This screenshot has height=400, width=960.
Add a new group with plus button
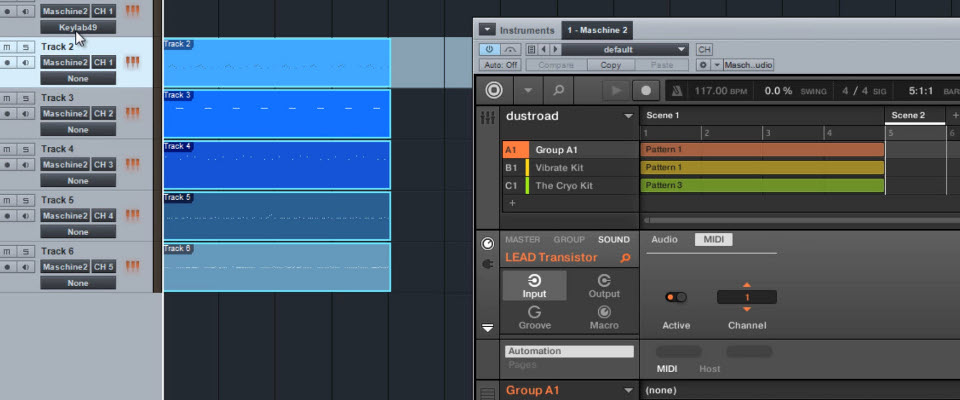tap(512, 203)
